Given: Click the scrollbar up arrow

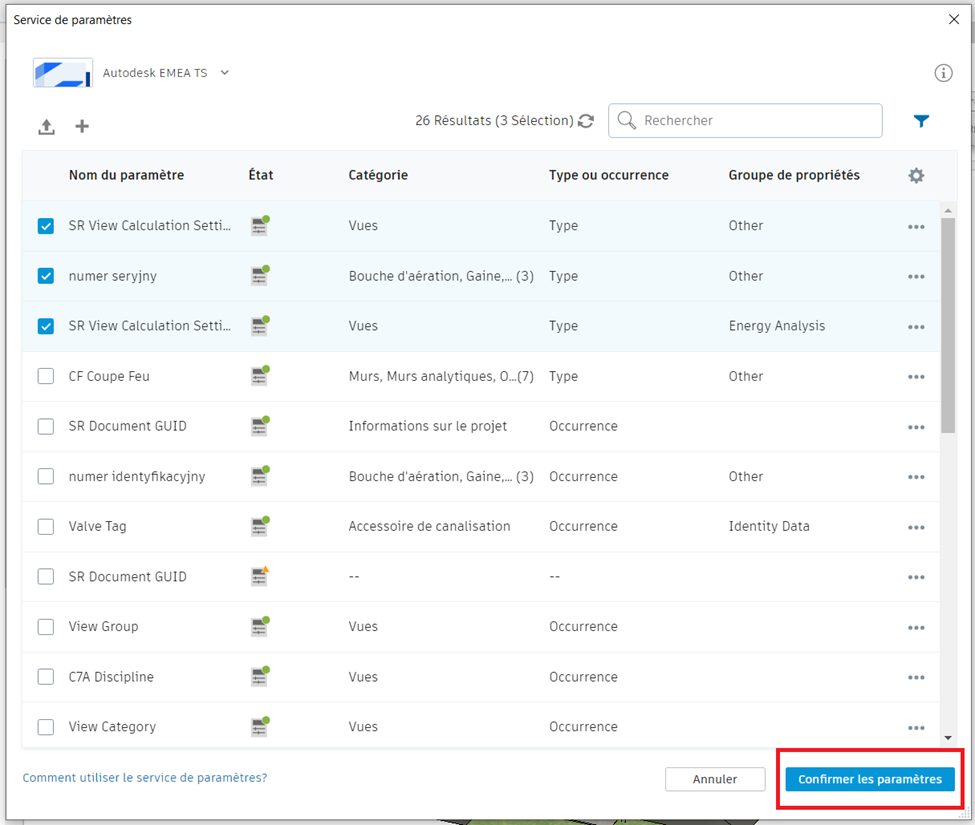Looking at the screenshot, I should click(x=948, y=211).
